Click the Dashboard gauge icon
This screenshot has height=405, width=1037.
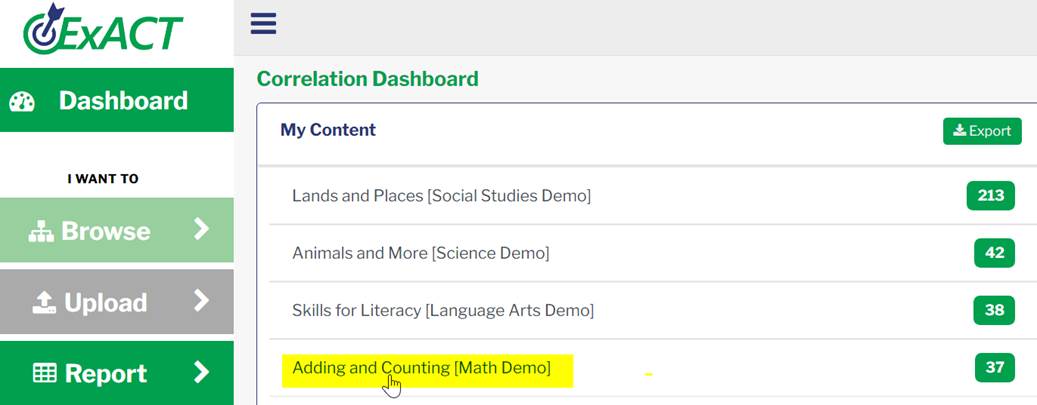pyautogui.click(x=22, y=101)
